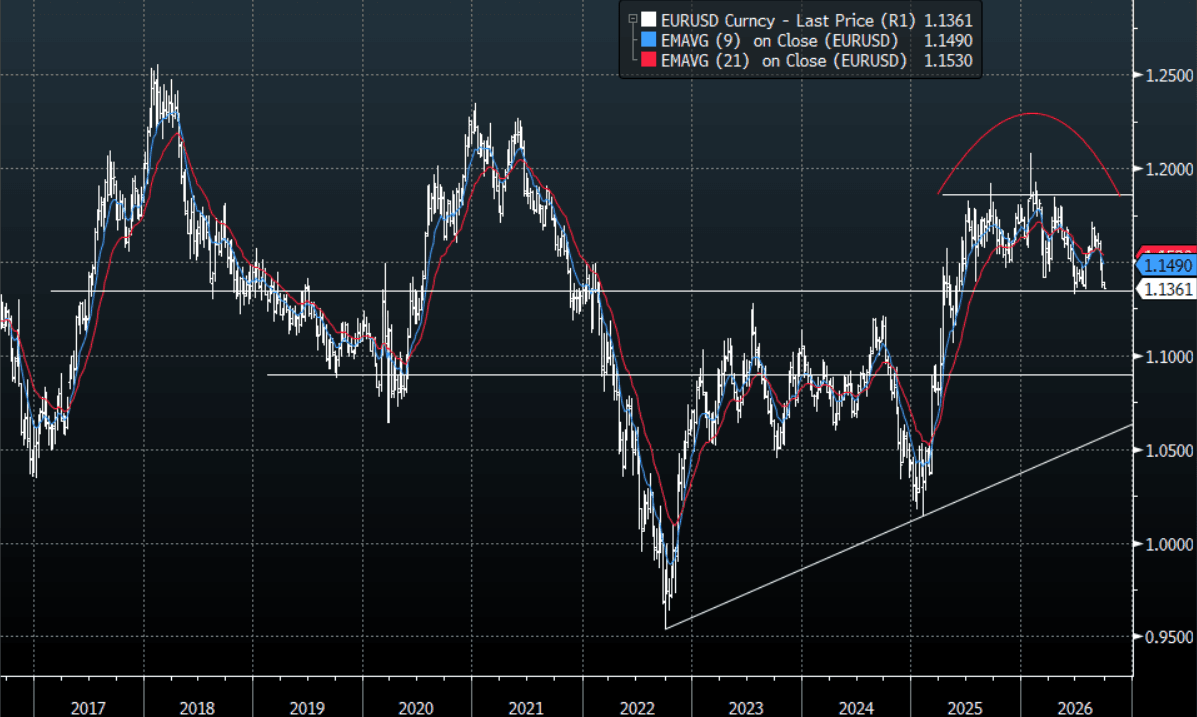1197x717 pixels.
Task: Click the 1.0000 price axis label
Action: point(1169,544)
